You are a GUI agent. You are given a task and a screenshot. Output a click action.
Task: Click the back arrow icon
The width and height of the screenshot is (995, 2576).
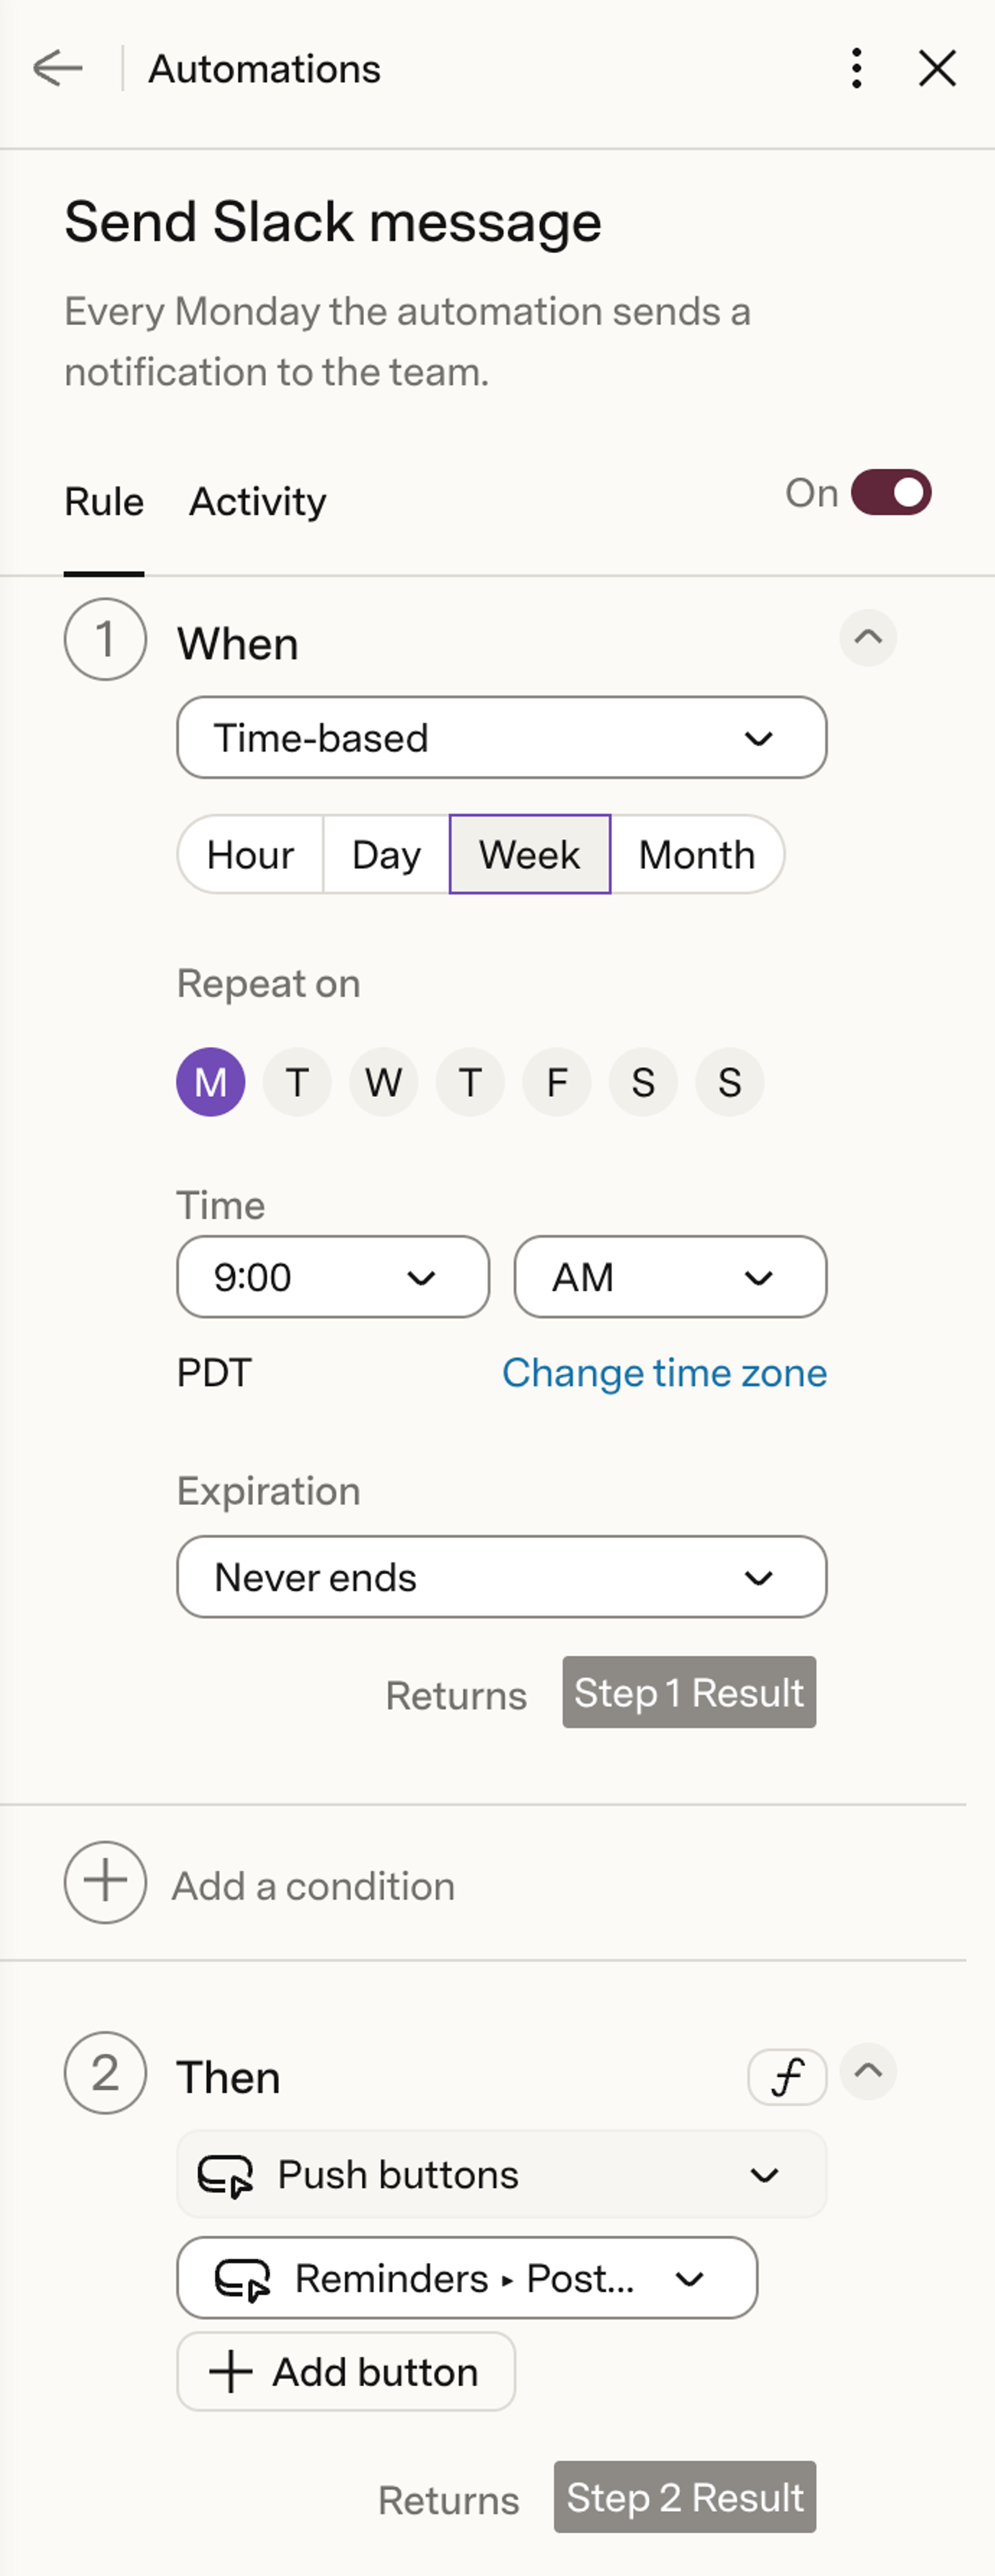point(57,69)
